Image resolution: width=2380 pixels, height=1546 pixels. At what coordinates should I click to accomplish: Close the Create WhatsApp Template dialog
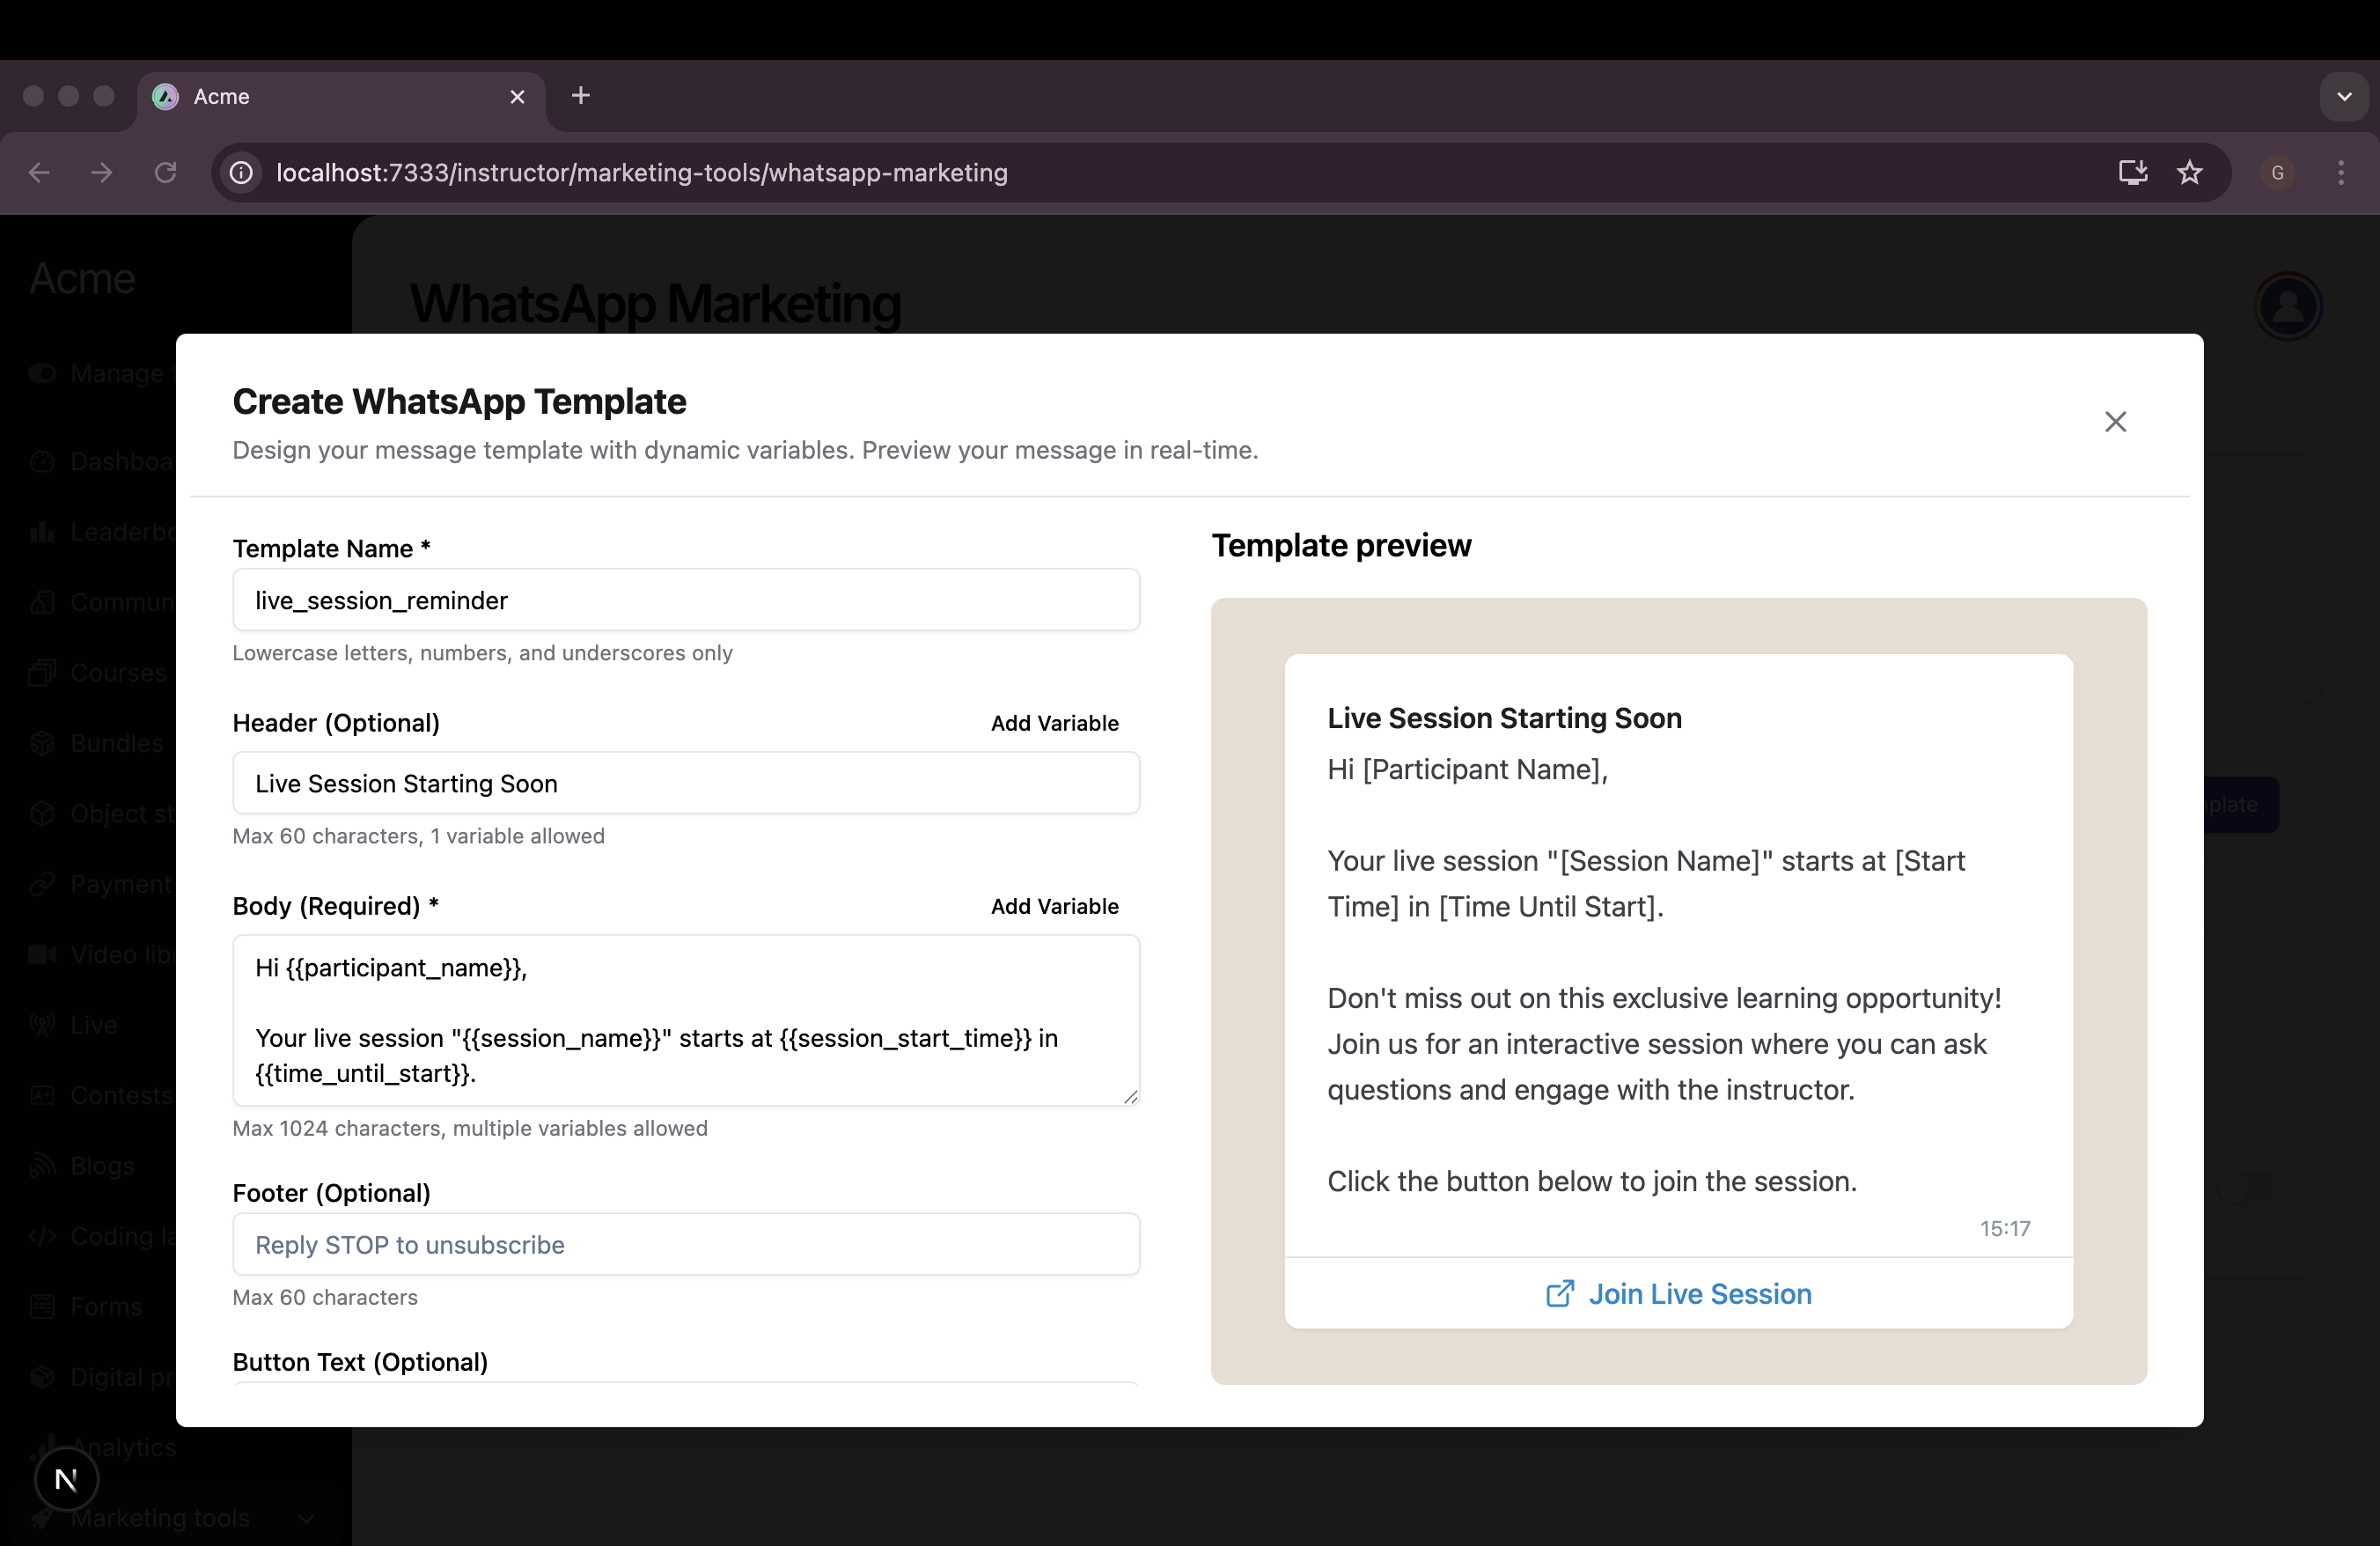[x=2115, y=422]
